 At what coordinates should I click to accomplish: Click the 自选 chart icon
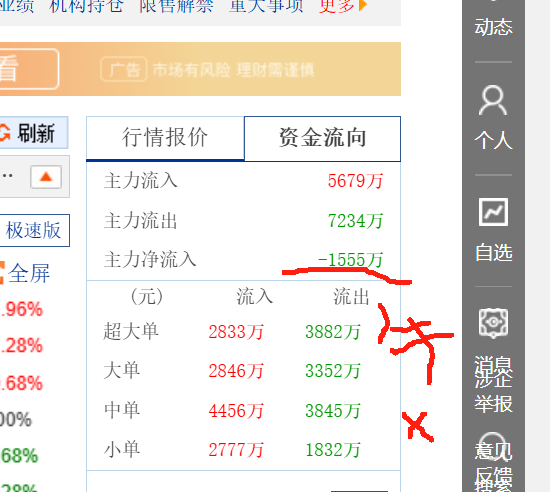[493, 212]
